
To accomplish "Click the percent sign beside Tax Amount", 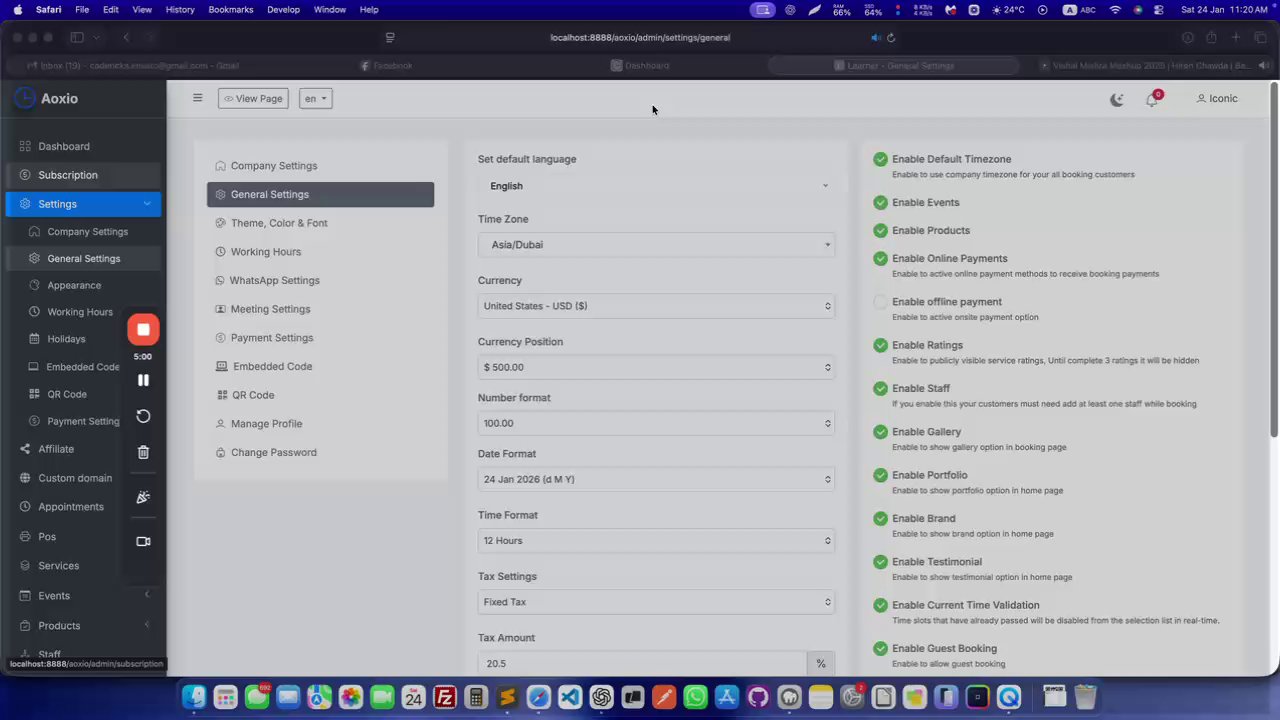I will 821,663.
